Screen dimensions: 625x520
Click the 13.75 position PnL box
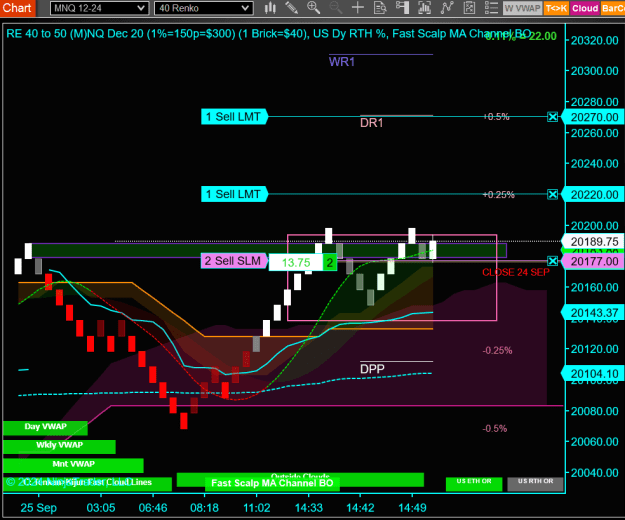click(x=296, y=263)
